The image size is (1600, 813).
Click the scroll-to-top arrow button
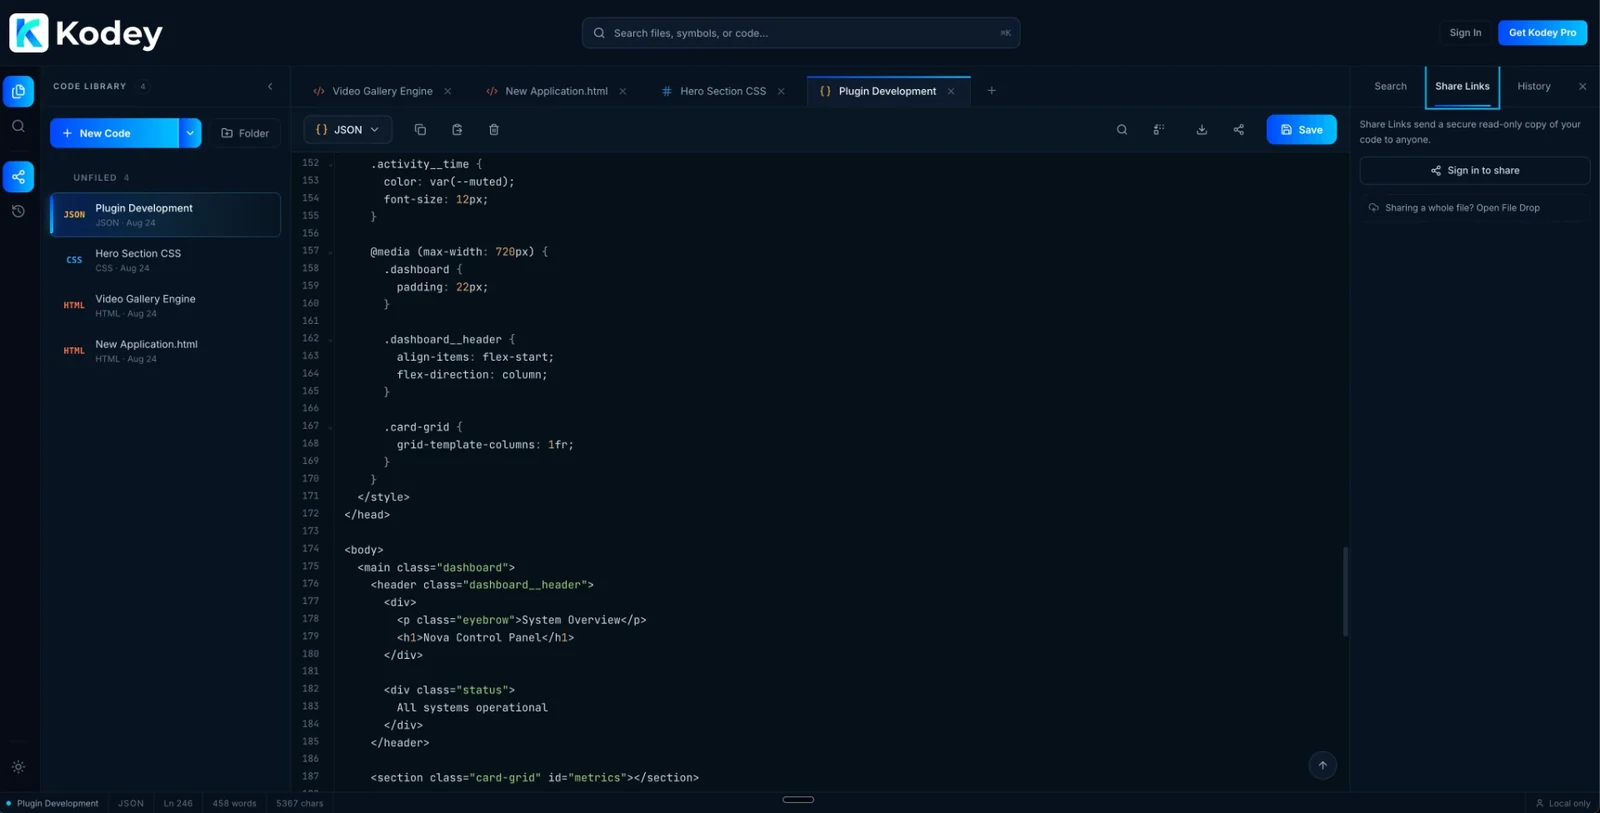coord(1322,766)
